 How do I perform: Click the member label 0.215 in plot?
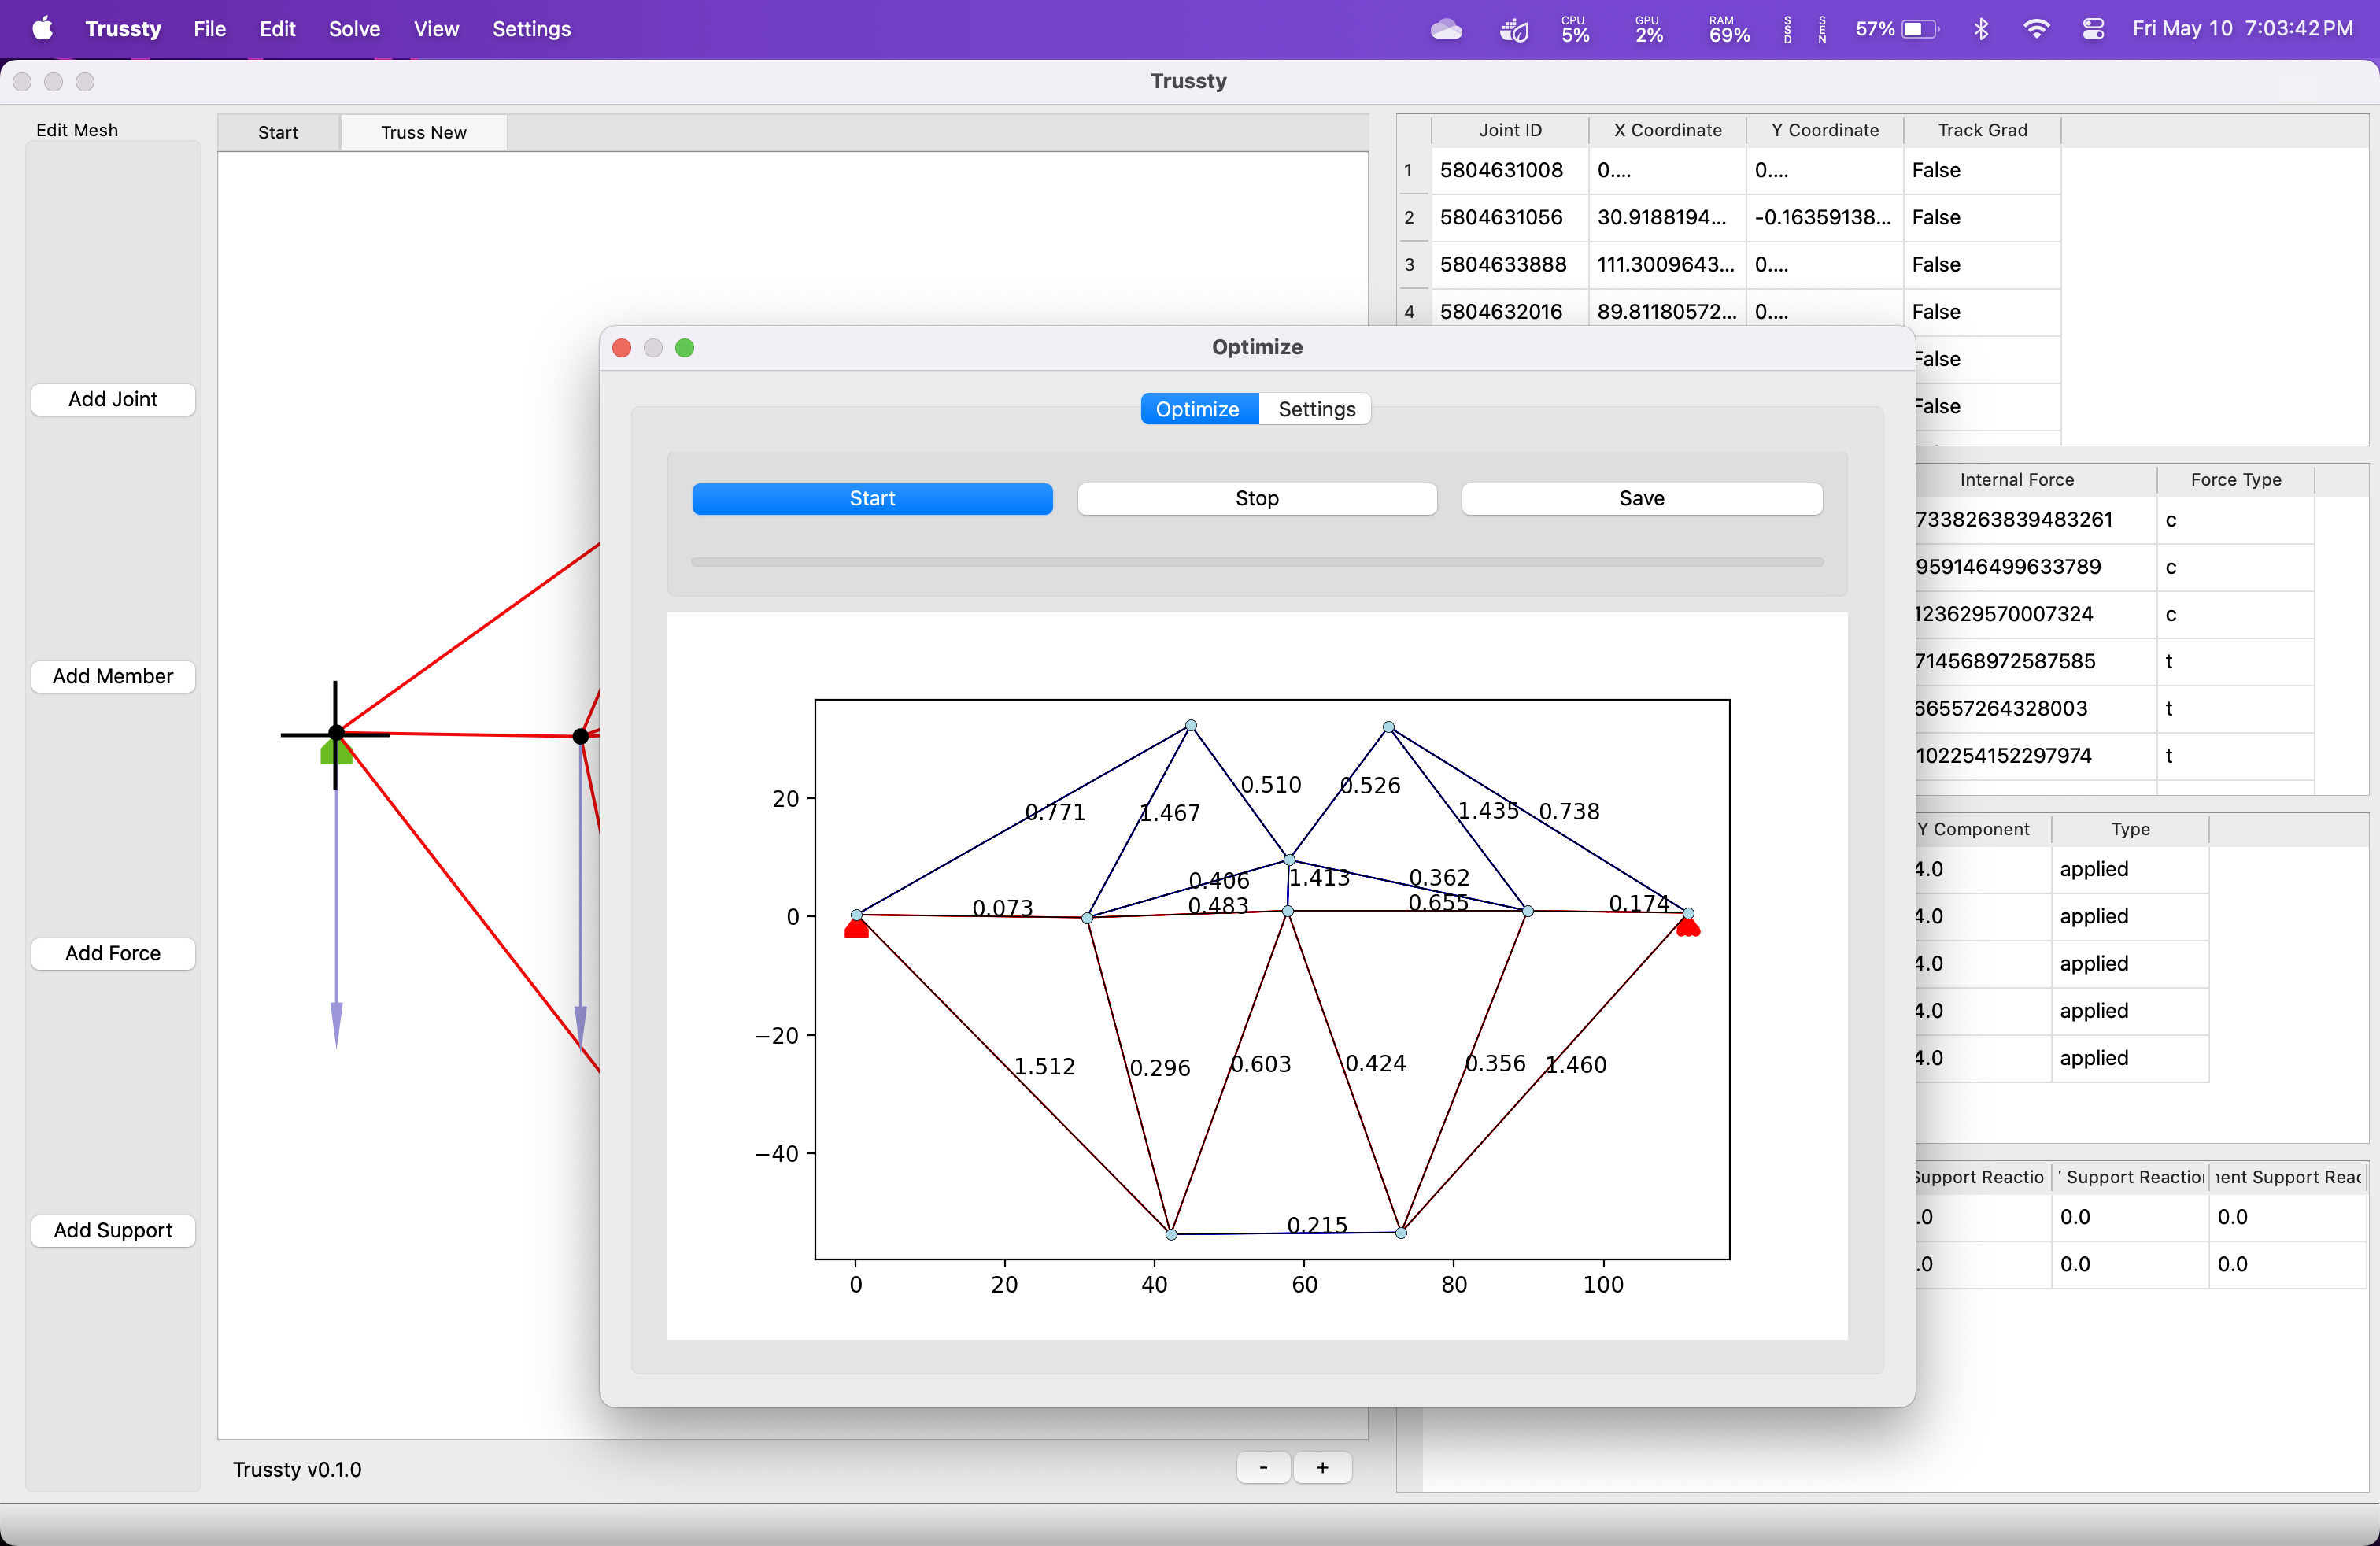[1317, 1225]
